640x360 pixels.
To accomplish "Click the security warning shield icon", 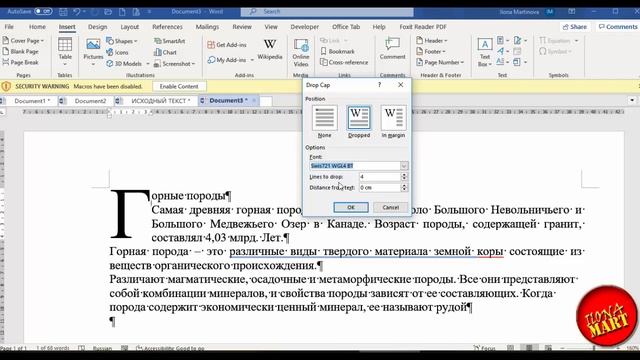I will (6, 86).
